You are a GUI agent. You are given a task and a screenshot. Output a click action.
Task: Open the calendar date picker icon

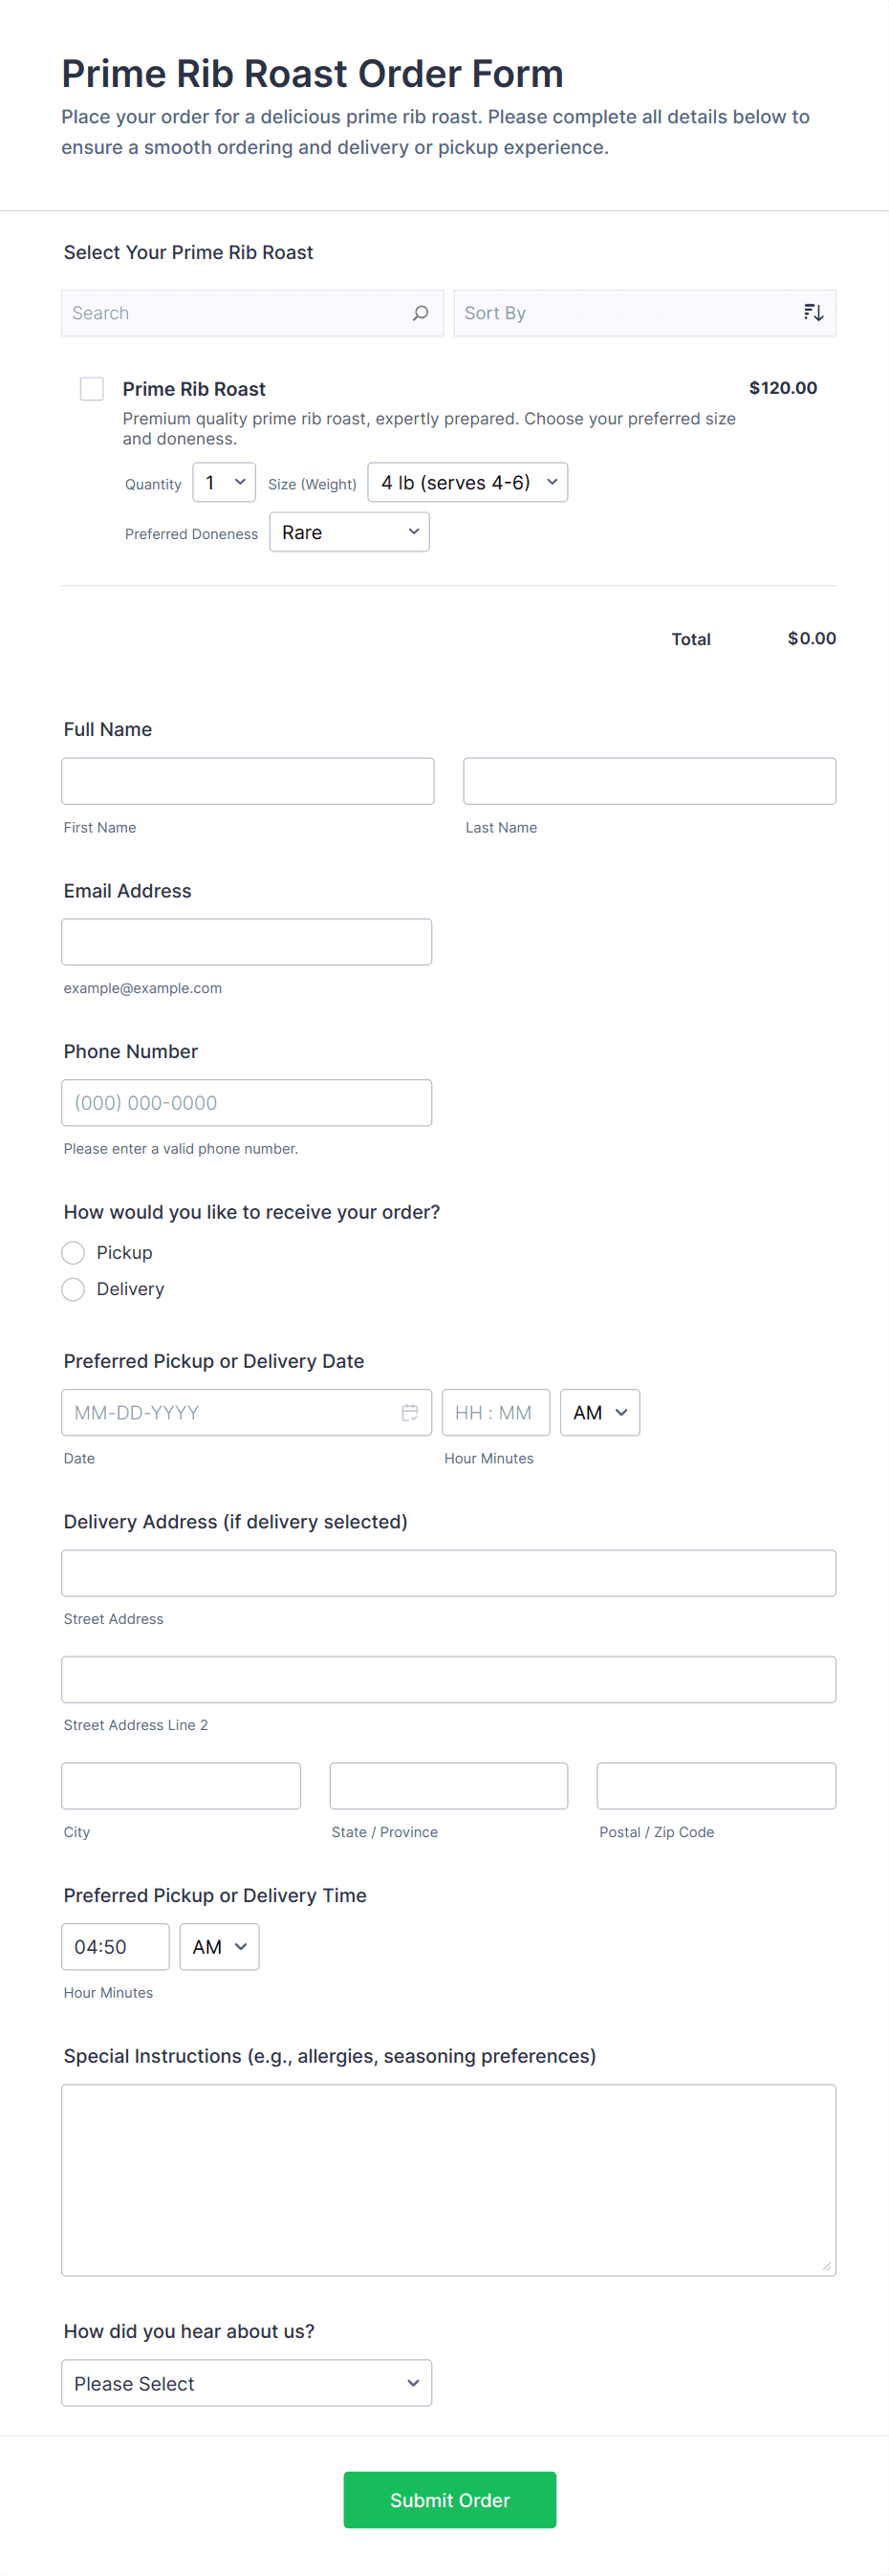pyautogui.click(x=410, y=1412)
